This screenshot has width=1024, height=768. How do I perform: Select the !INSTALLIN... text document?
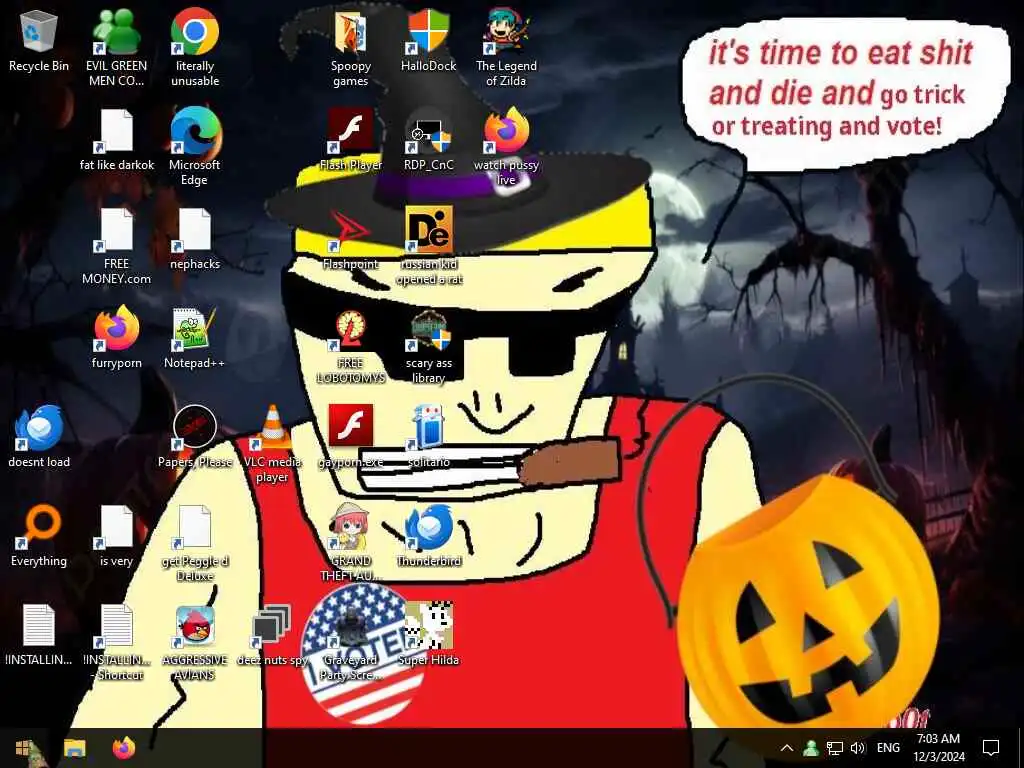[39, 635]
